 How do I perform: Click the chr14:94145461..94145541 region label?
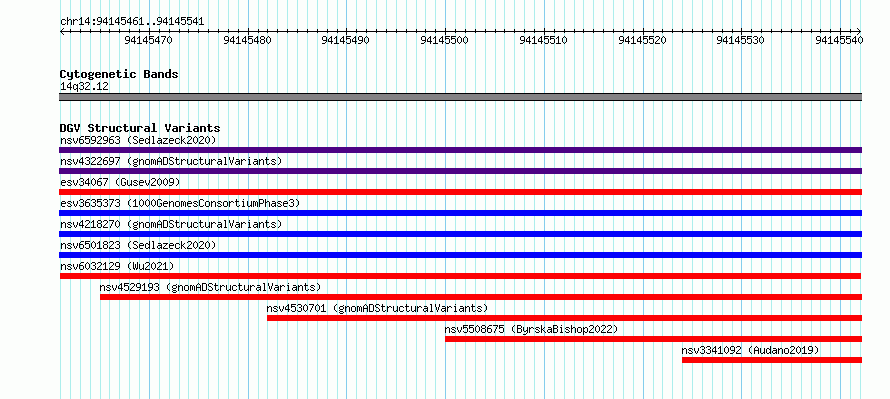pos(132,22)
